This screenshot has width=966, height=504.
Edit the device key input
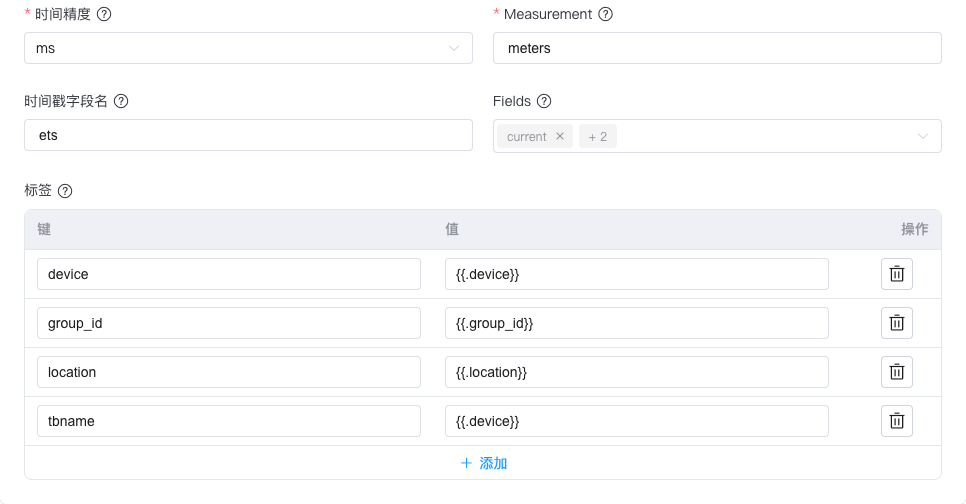229,274
